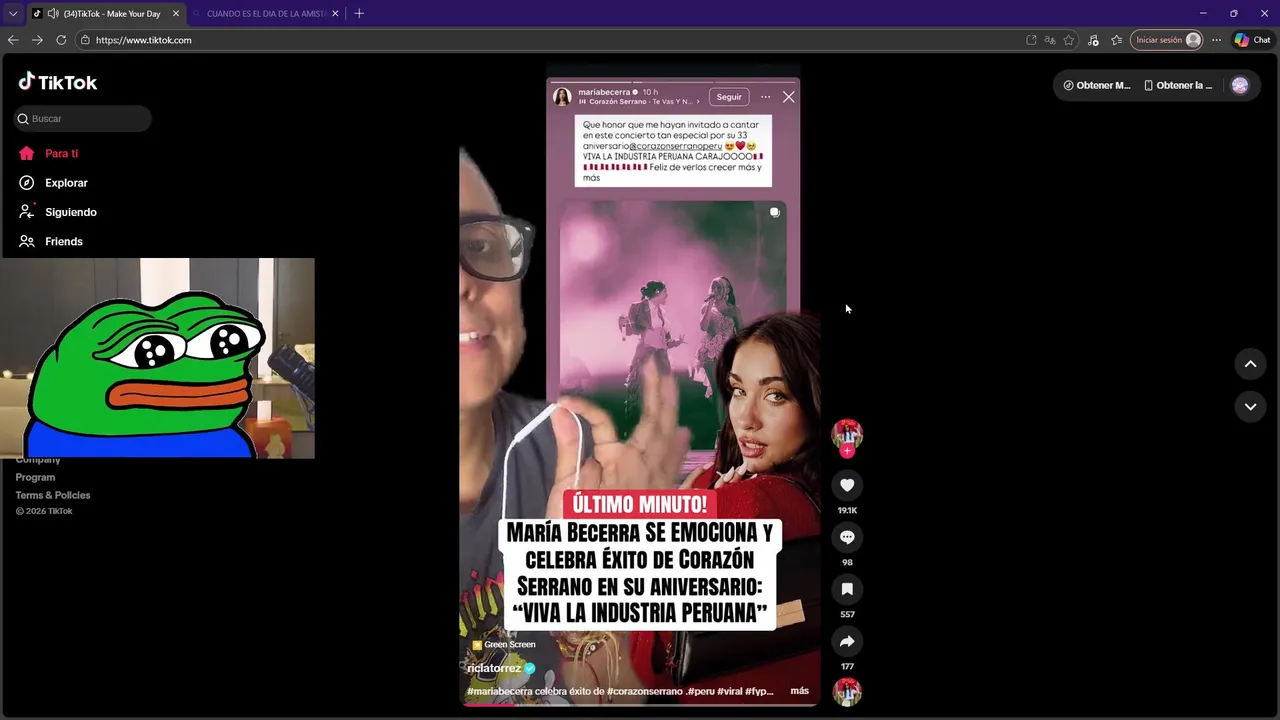Screen dimensions: 1280x720
Task: Add page to favorites with star icon
Action: click(1069, 40)
